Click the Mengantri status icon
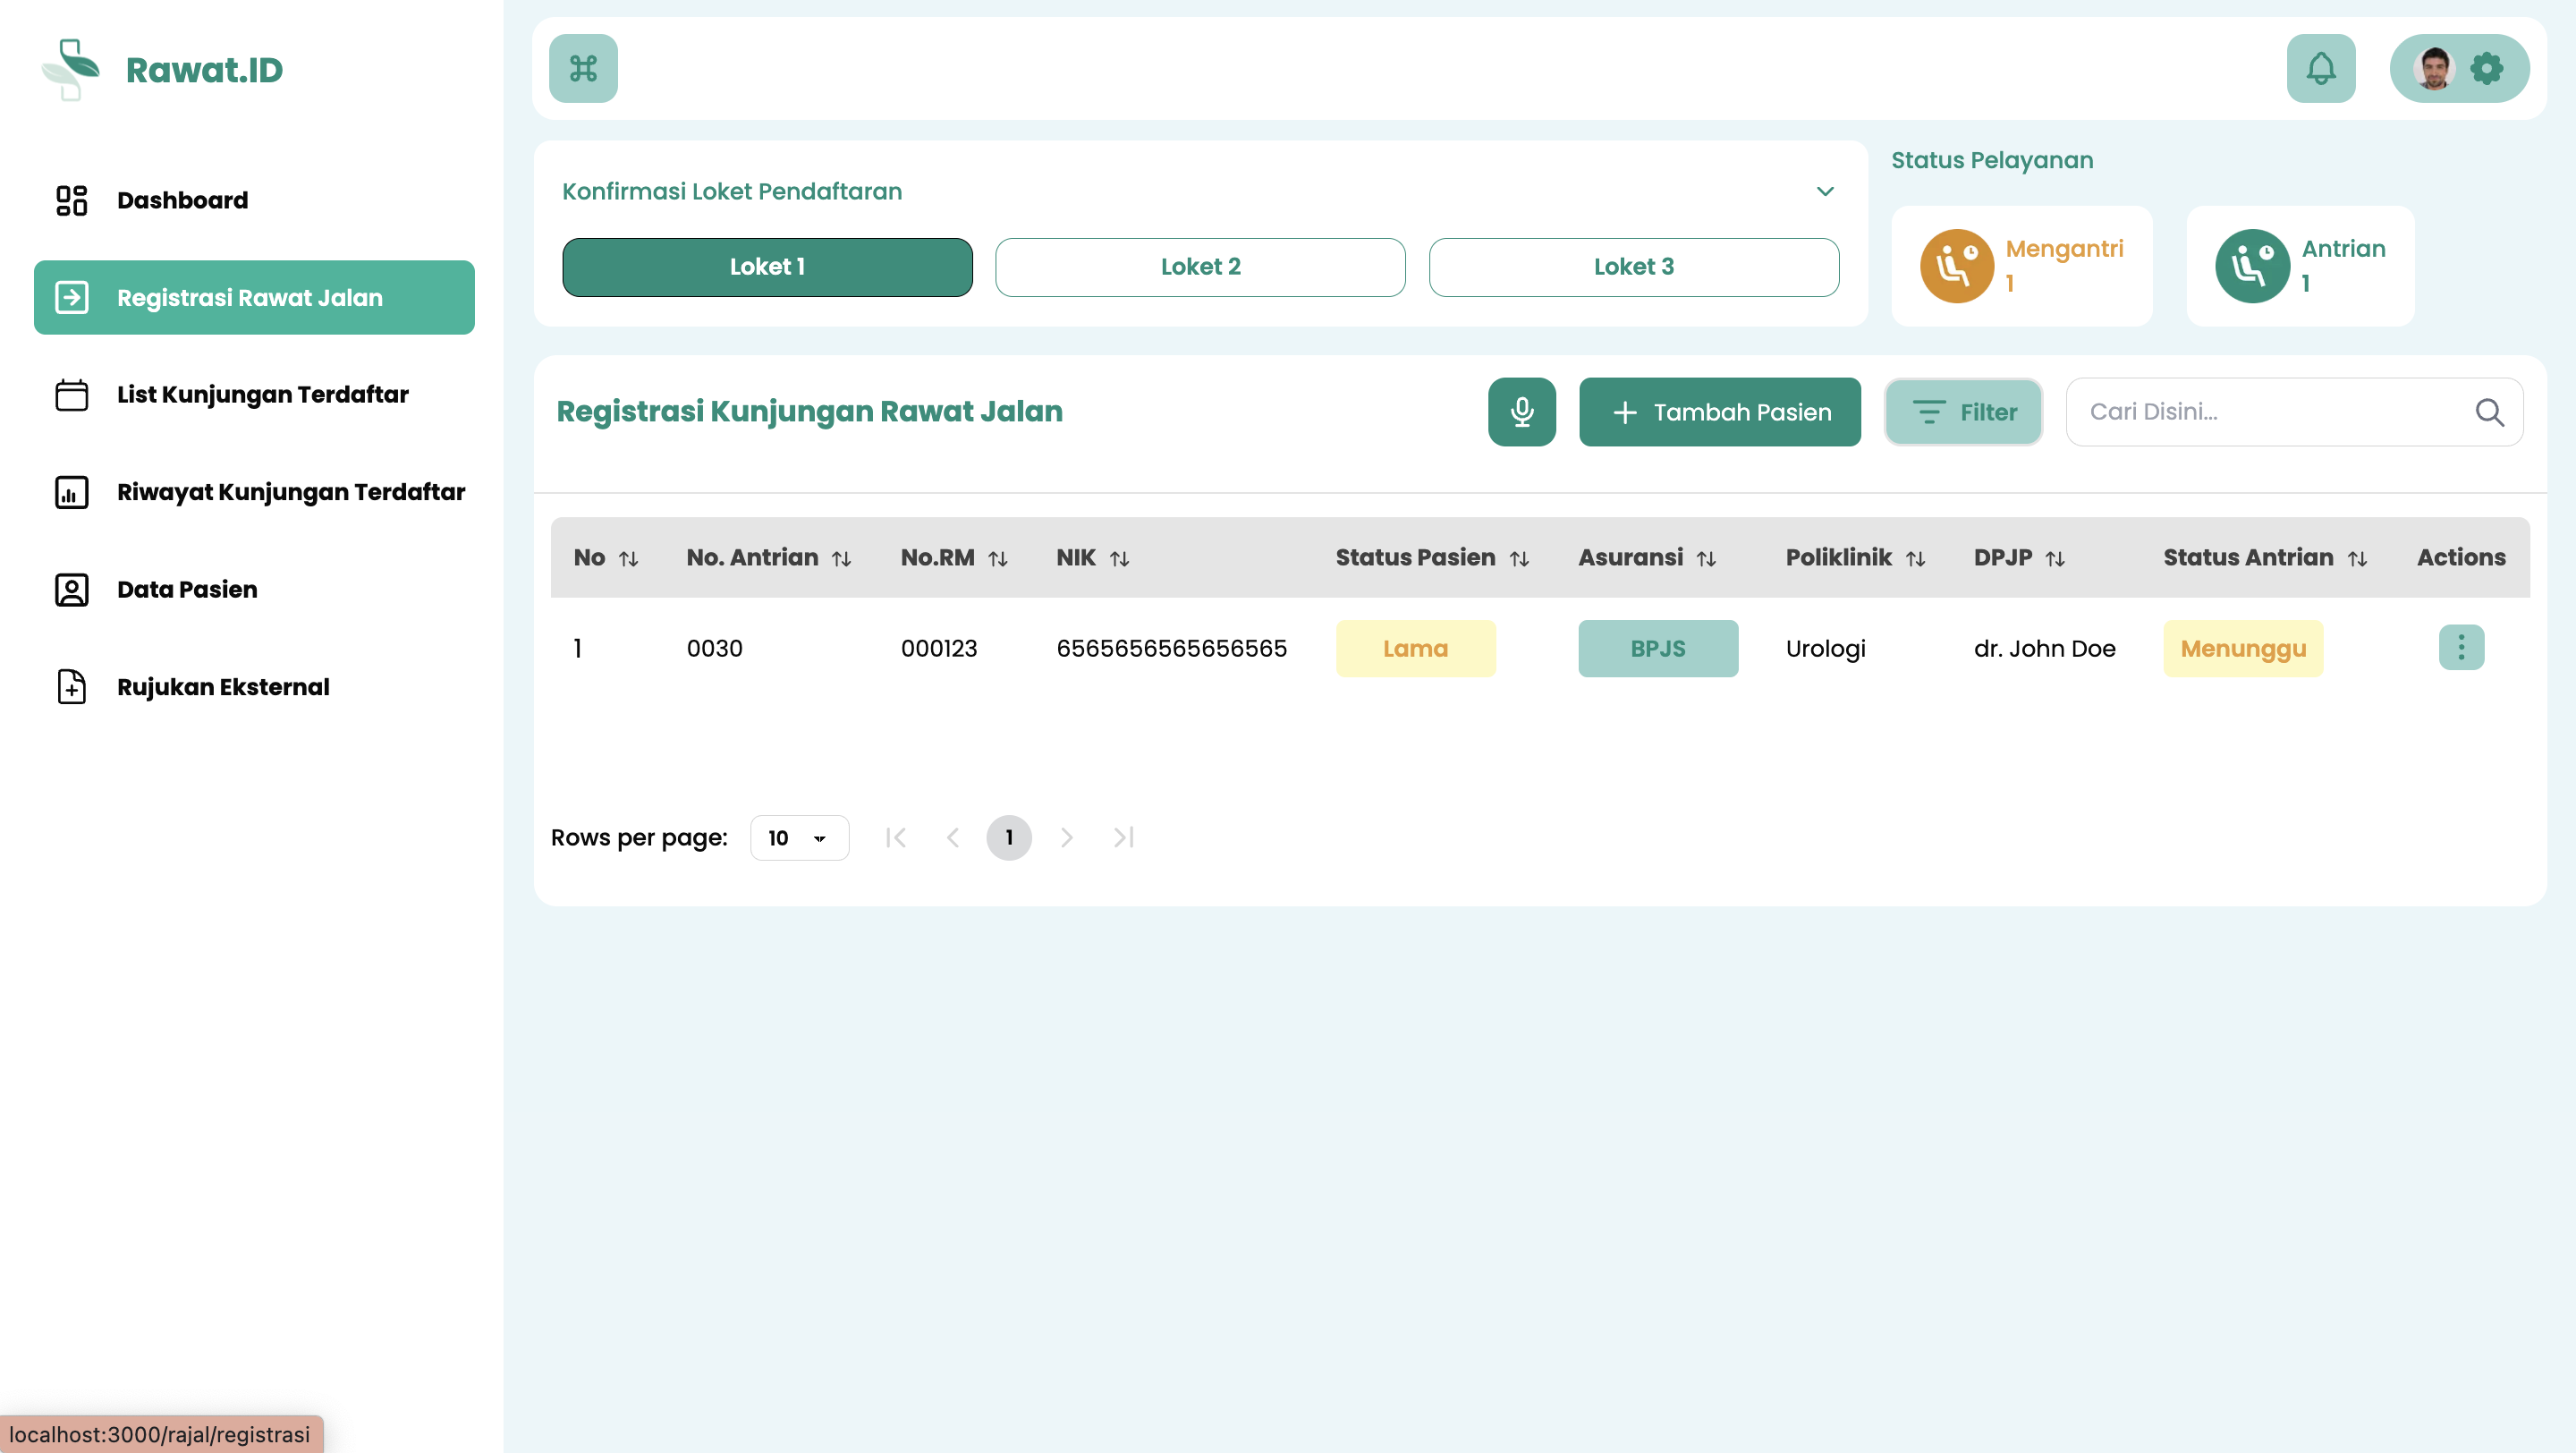This screenshot has height=1453, width=2576. pos(1956,266)
